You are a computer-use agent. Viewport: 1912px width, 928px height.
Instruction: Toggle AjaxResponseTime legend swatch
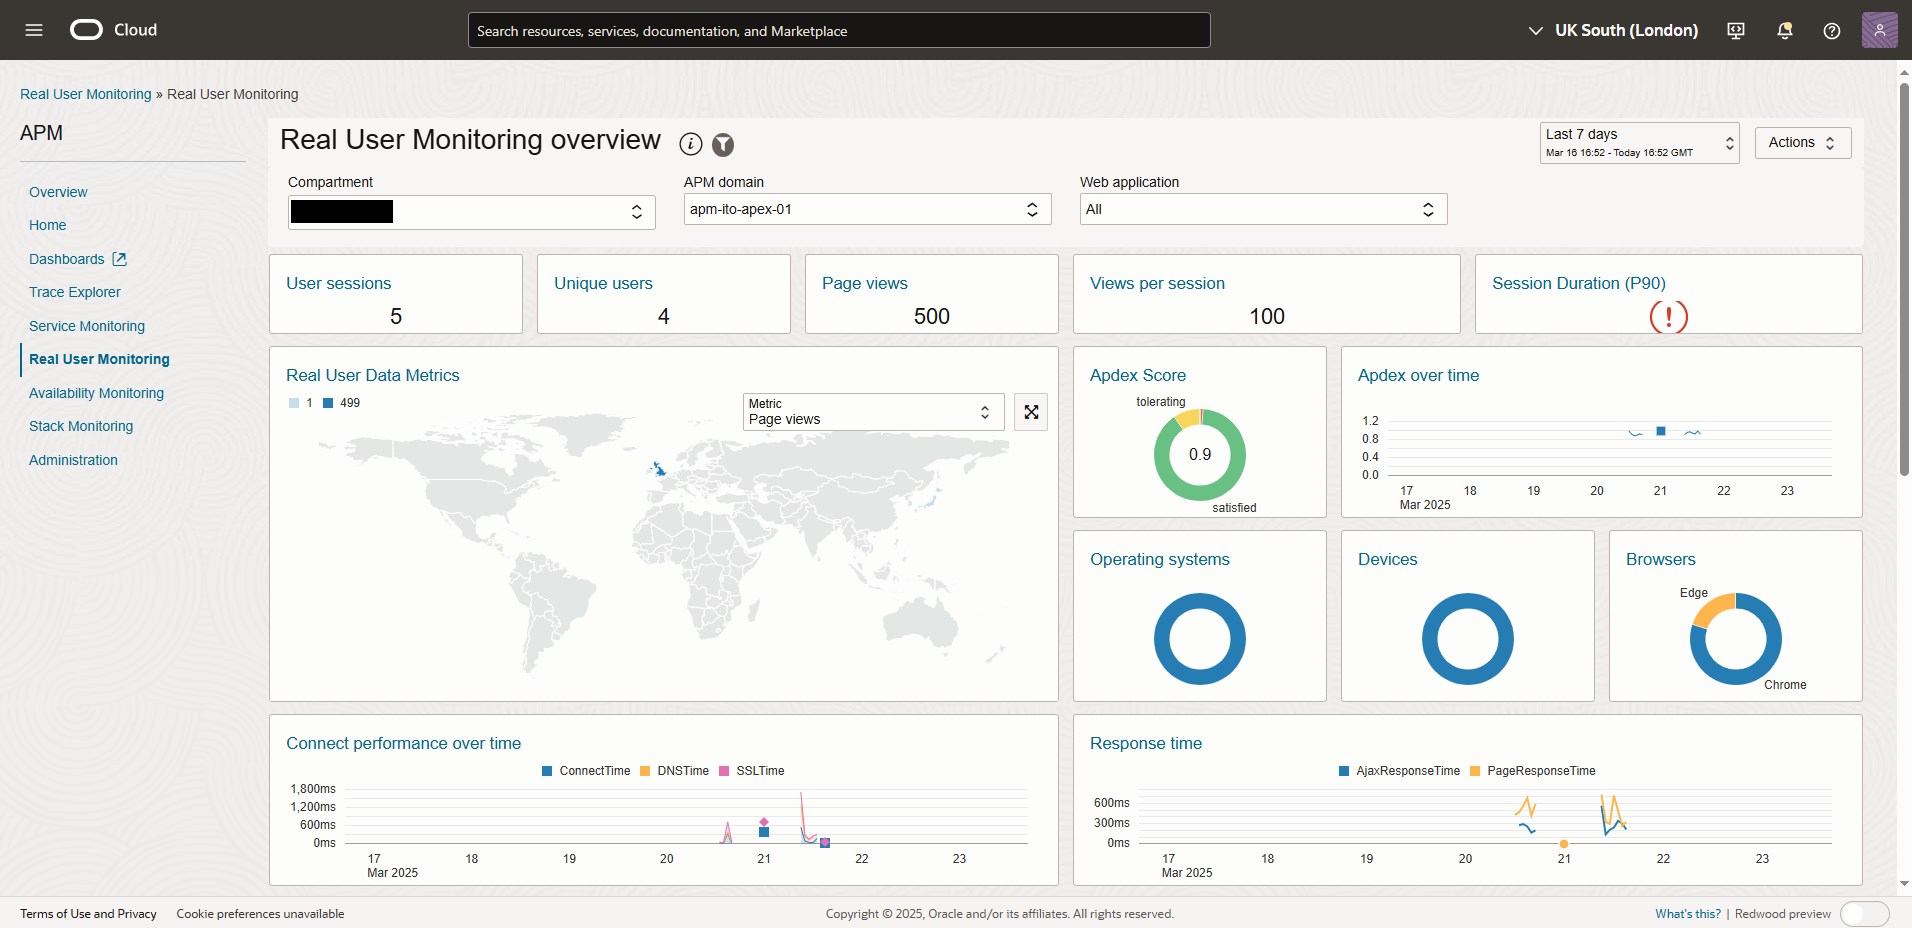(x=1344, y=771)
